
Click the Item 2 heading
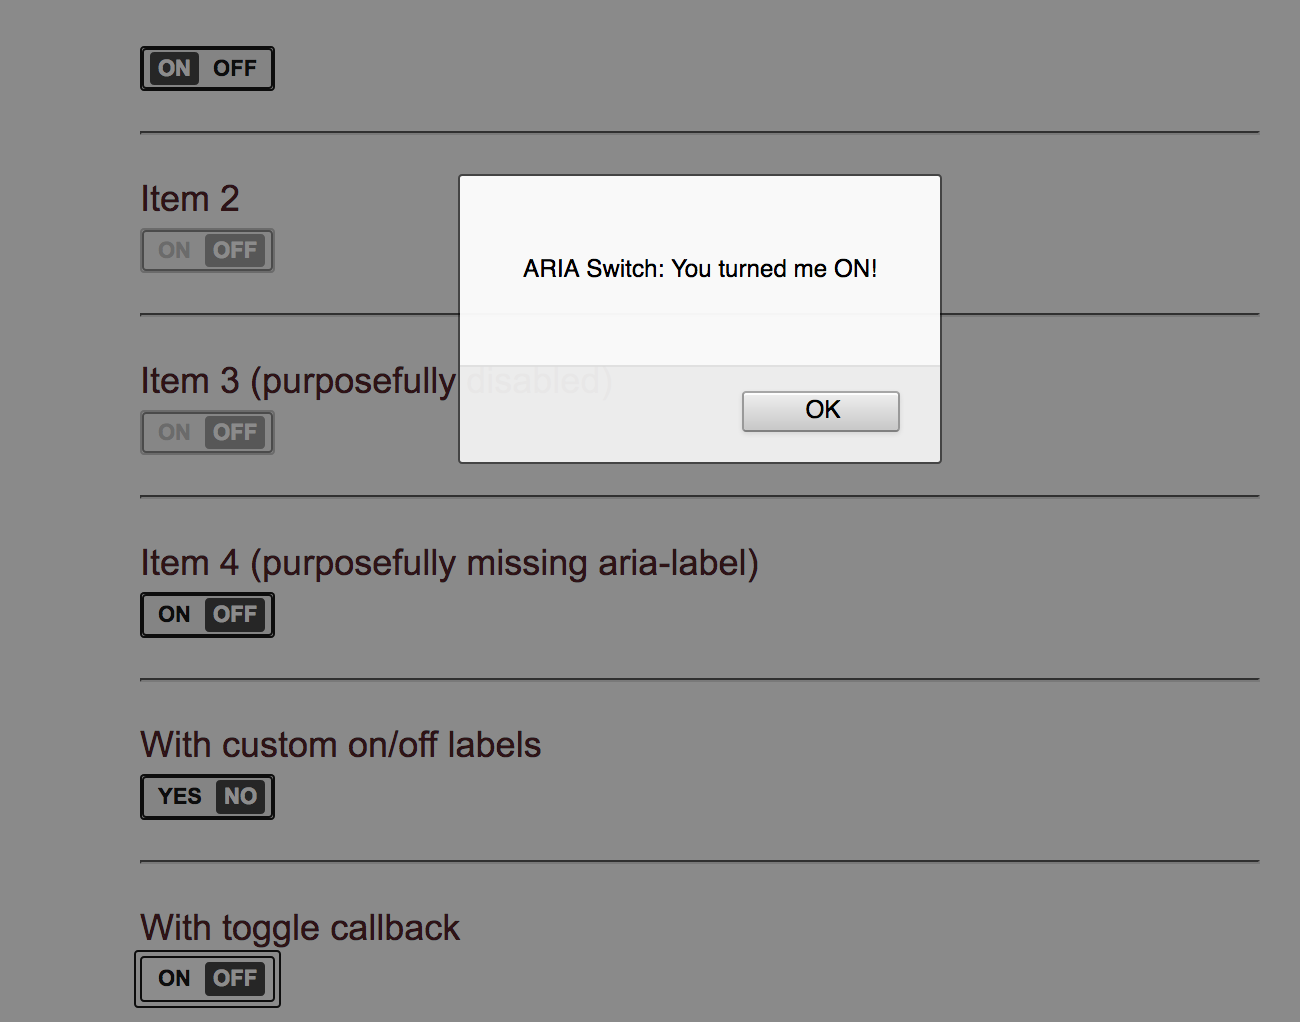click(190, 198)
